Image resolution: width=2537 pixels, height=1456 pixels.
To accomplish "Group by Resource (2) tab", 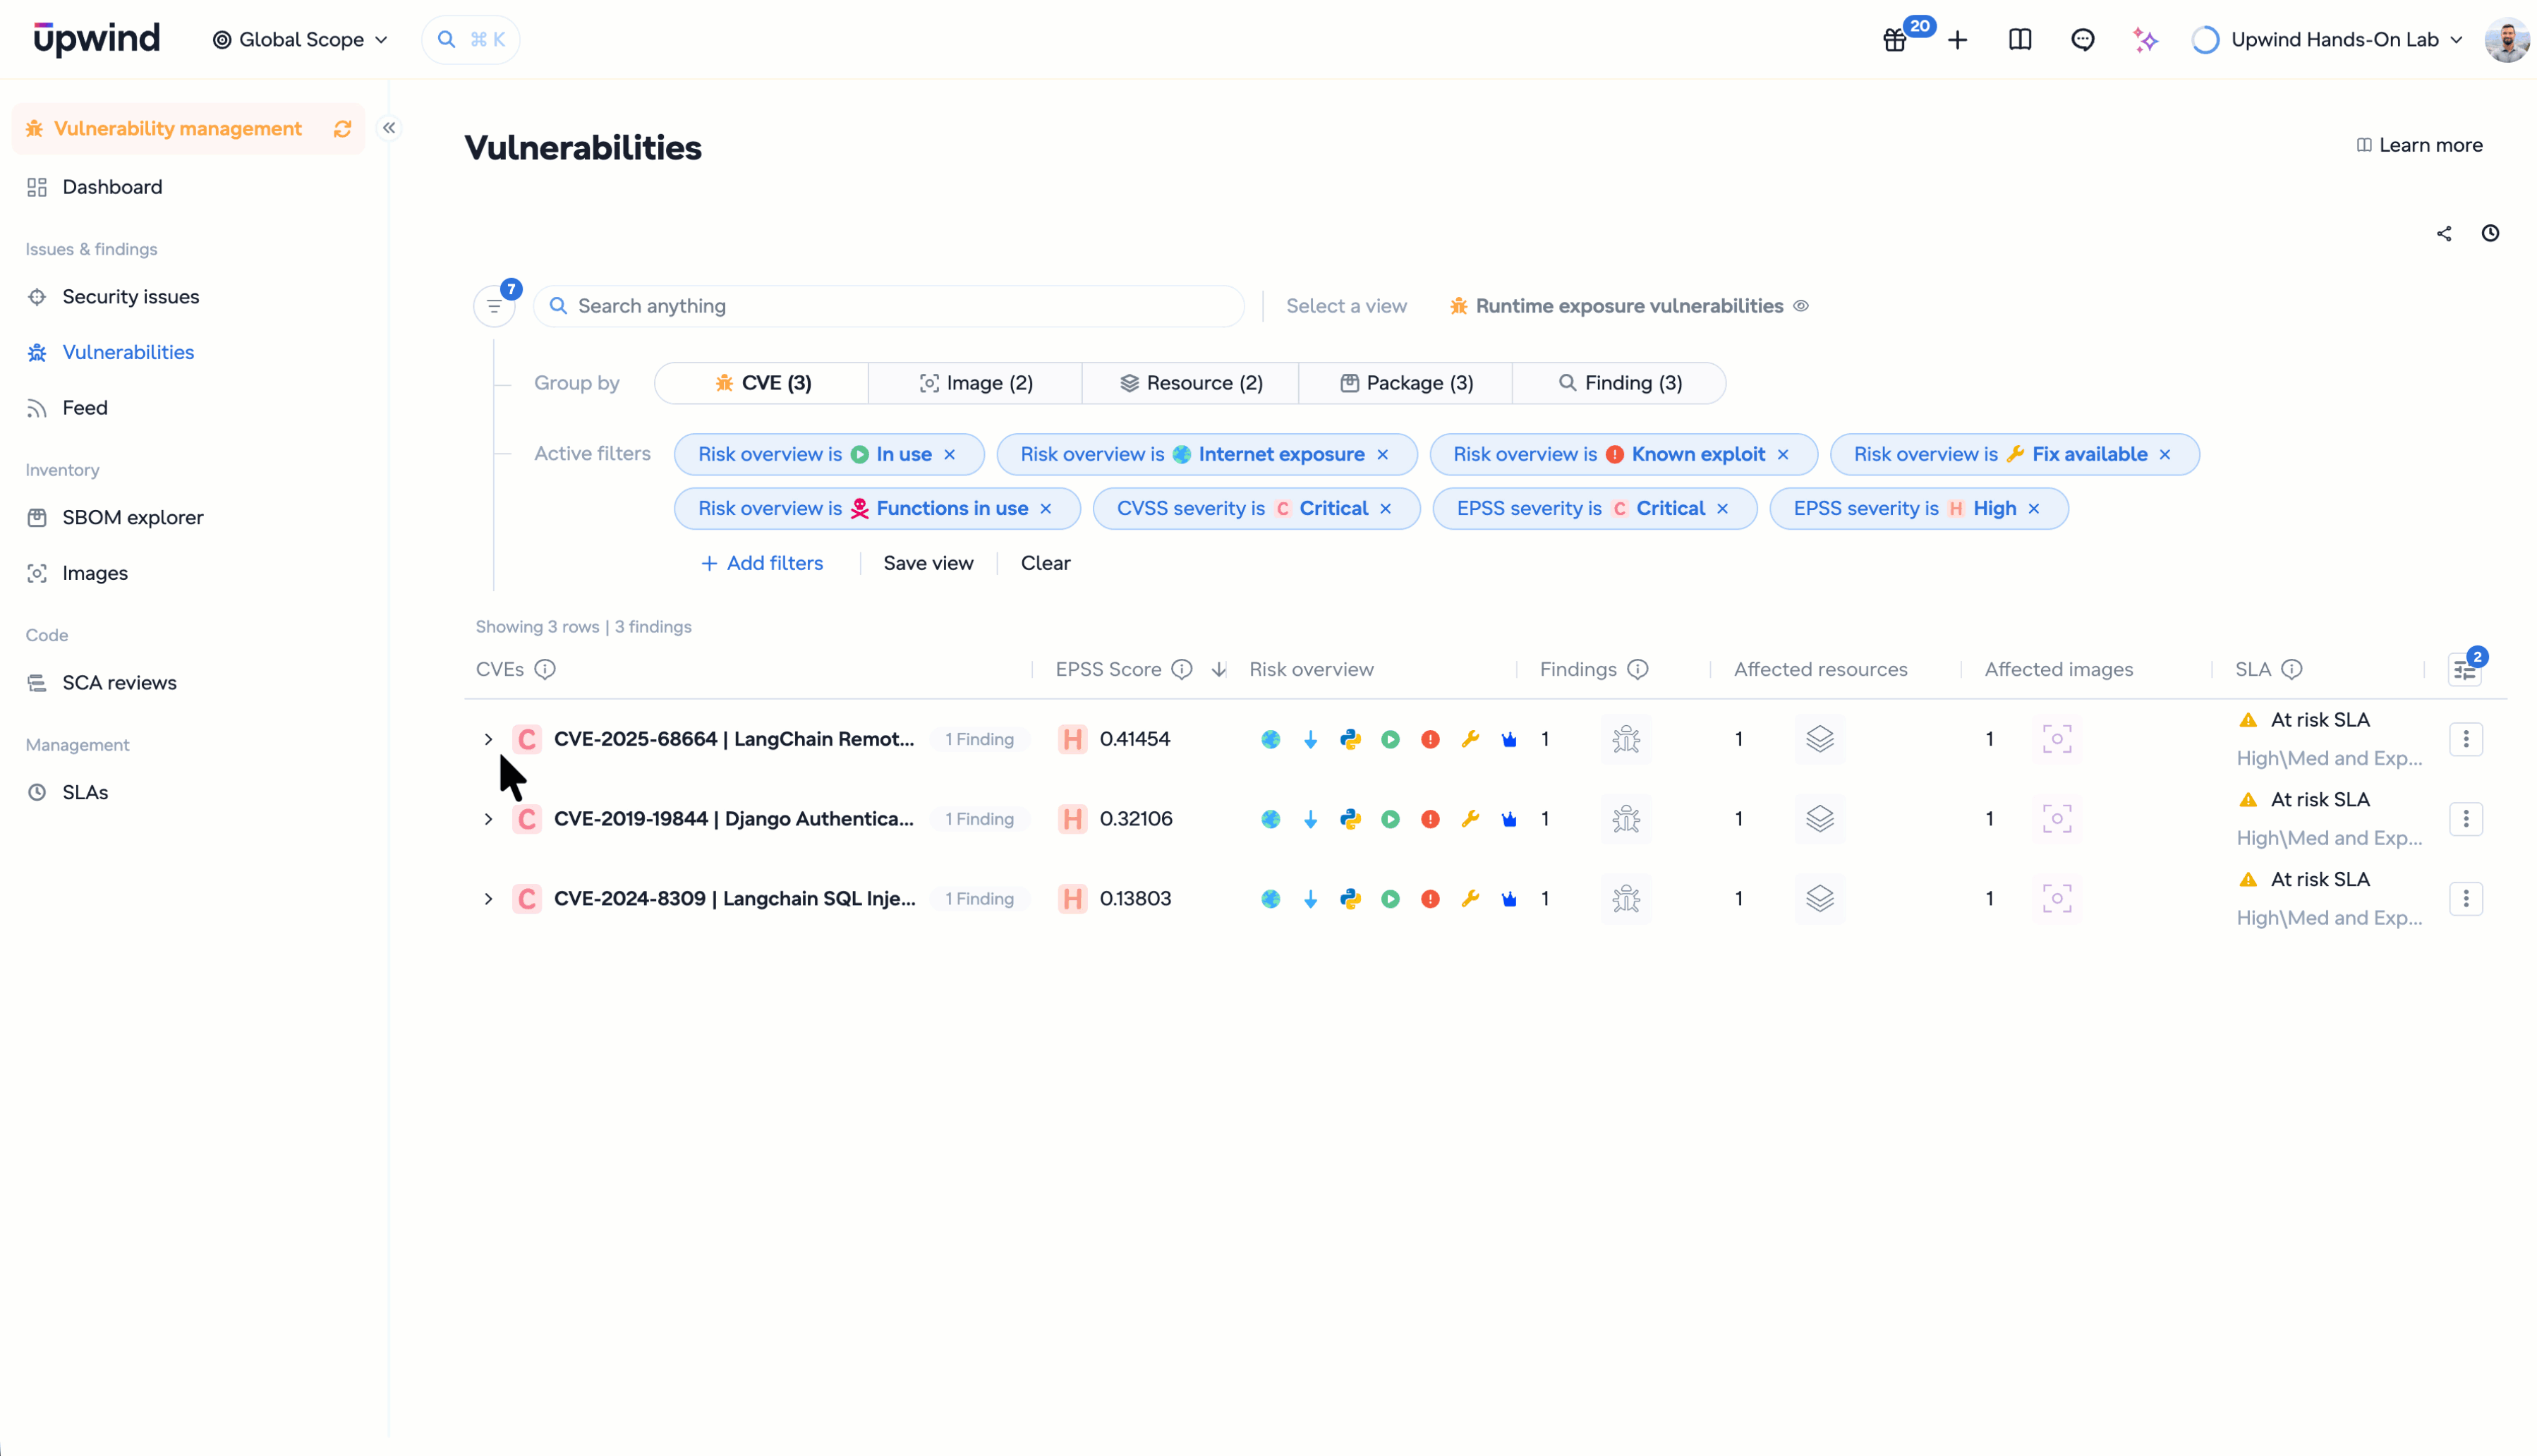I will click(x=1190, y=384).
